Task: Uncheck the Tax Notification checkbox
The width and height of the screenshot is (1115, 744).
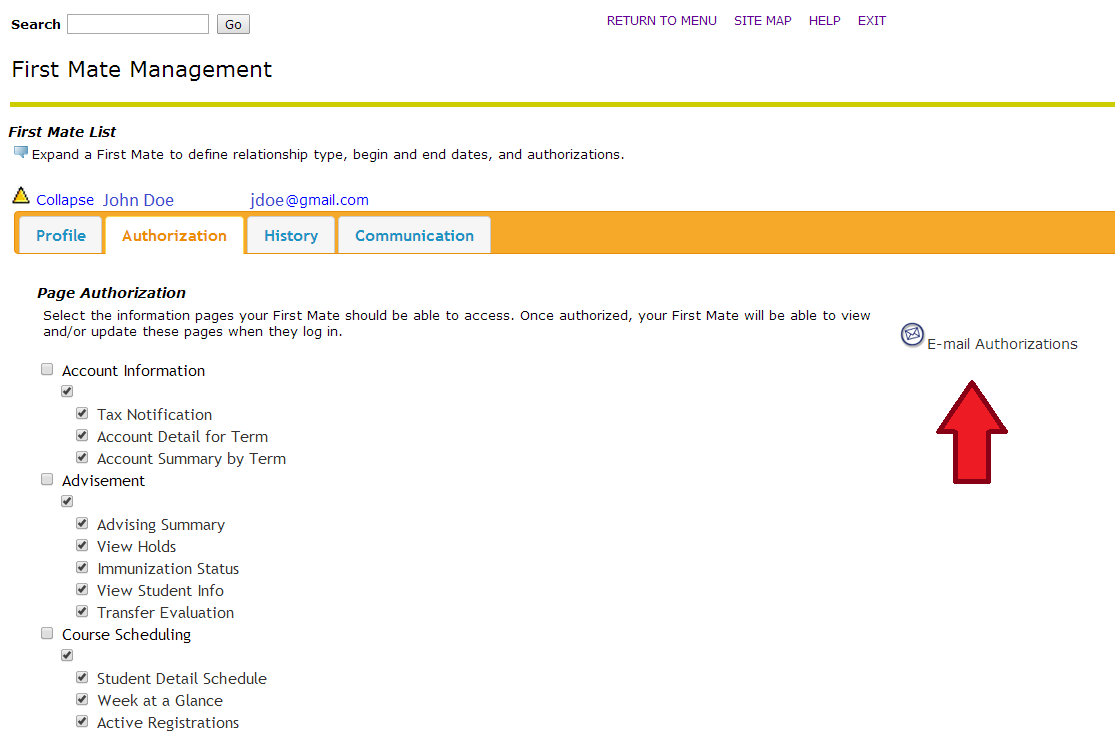Action: click(82, 413)
